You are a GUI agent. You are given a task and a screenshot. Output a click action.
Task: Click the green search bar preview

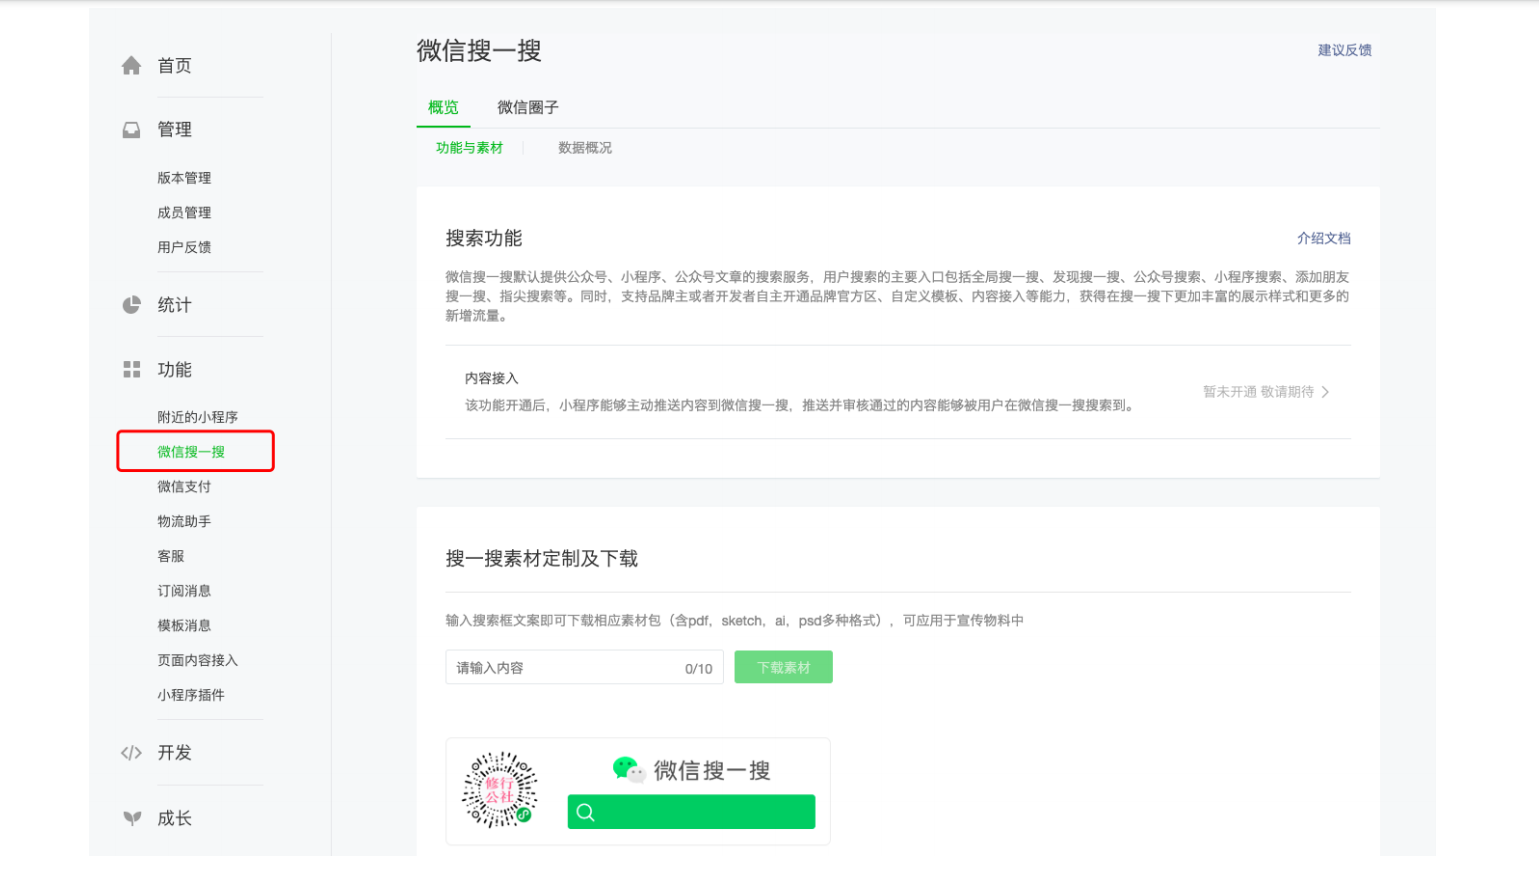[x=691, y=812]
